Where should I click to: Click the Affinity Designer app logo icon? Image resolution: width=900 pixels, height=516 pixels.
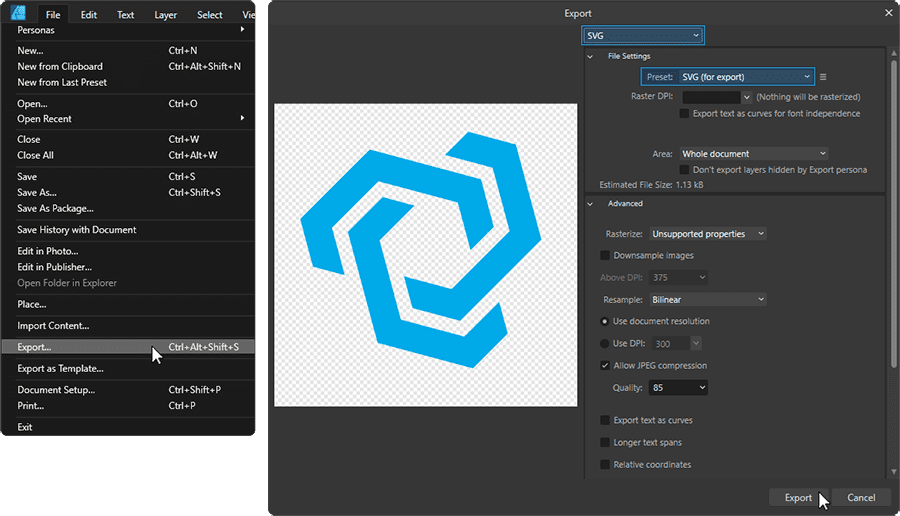[x=18, y=13]
